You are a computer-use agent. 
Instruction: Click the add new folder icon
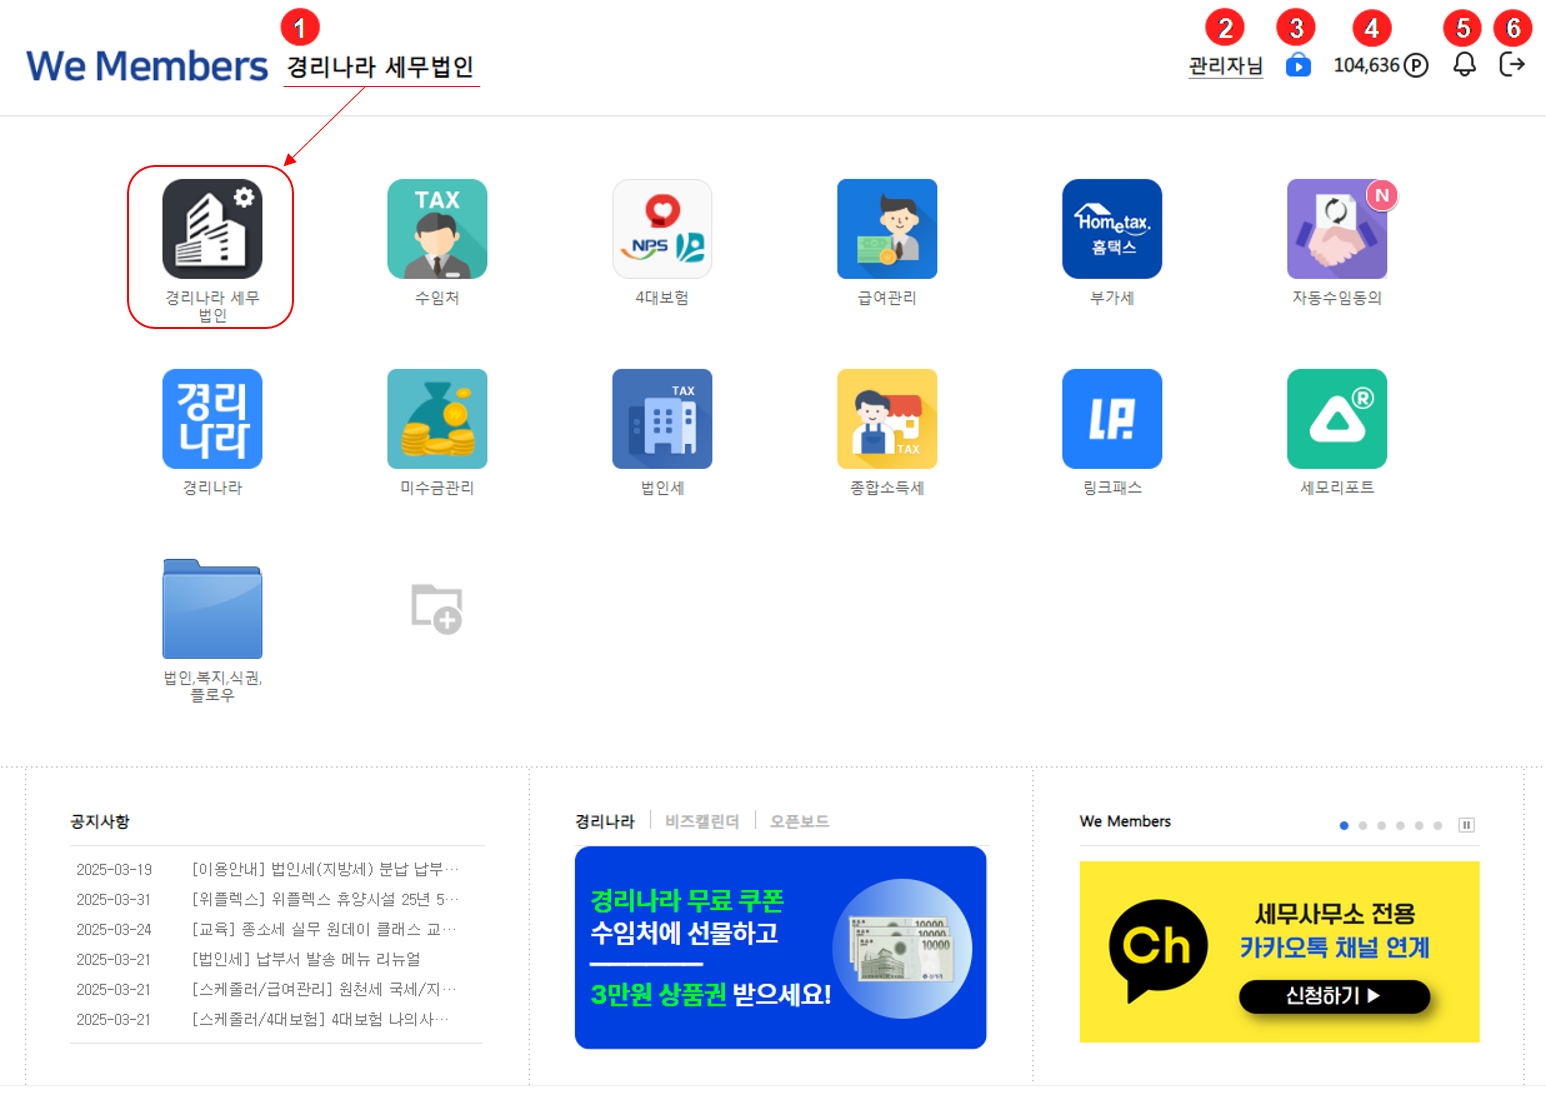click(x=437, y=609)
